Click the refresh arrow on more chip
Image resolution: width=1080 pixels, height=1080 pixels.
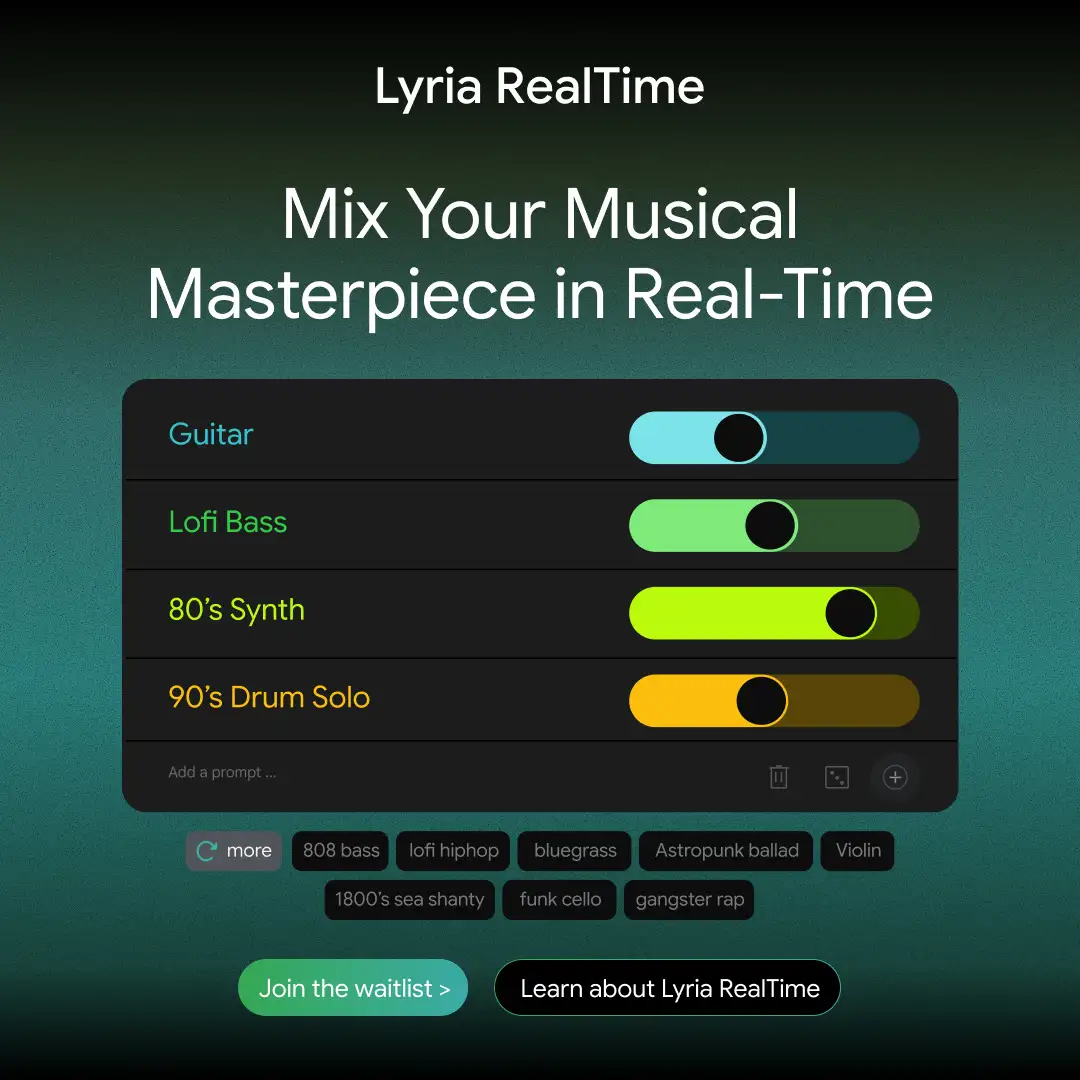coord(207,851)
